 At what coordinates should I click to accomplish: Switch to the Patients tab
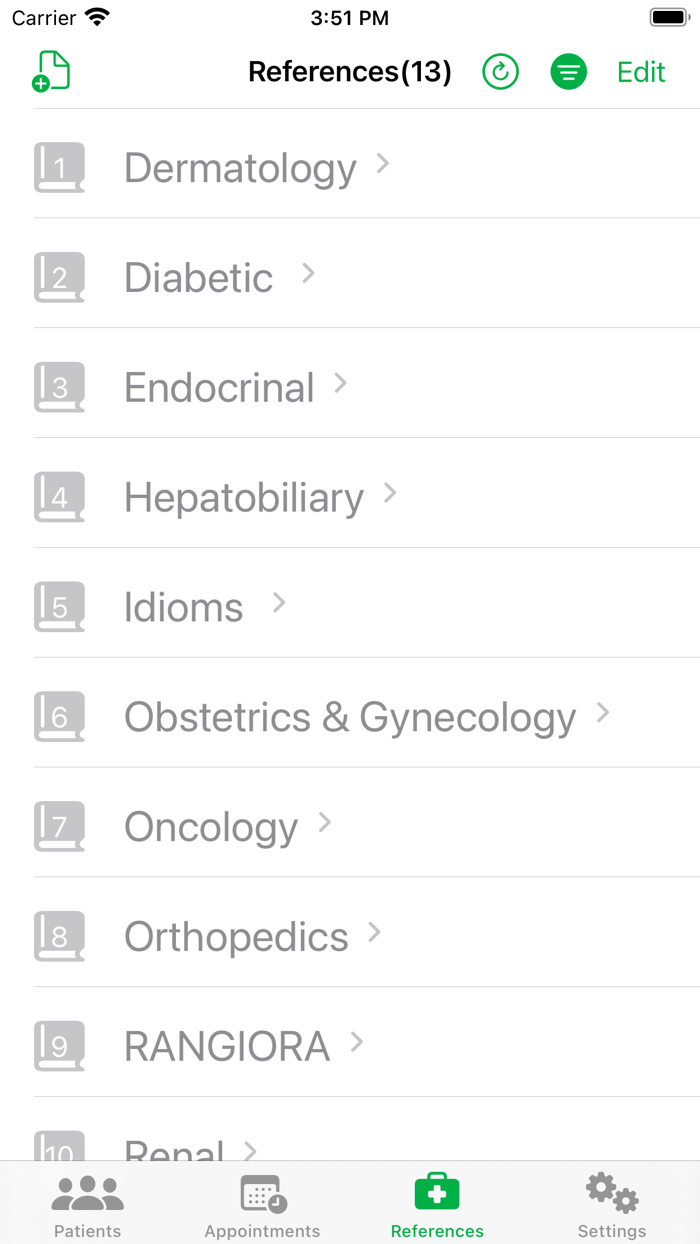point(87,1203)
